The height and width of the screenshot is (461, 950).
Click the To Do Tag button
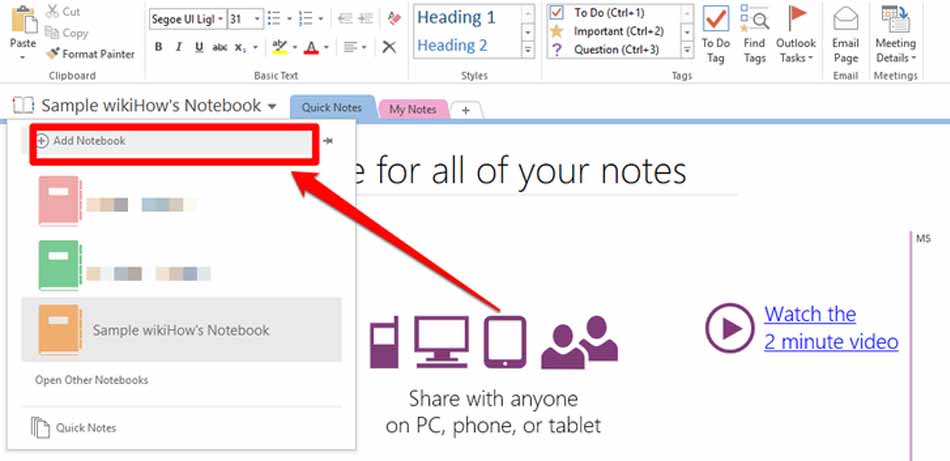(716, 35)
